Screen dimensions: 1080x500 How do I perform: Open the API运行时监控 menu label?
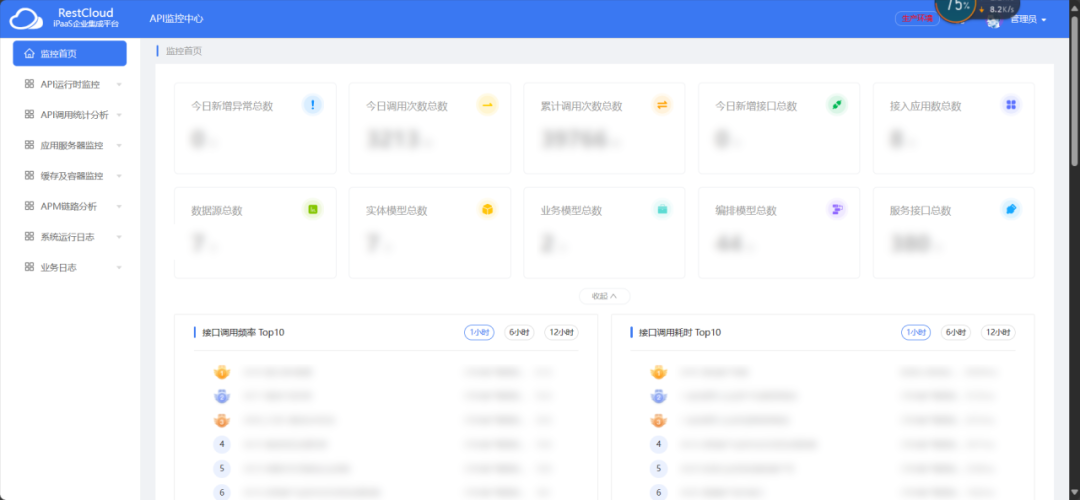[70, 85]
